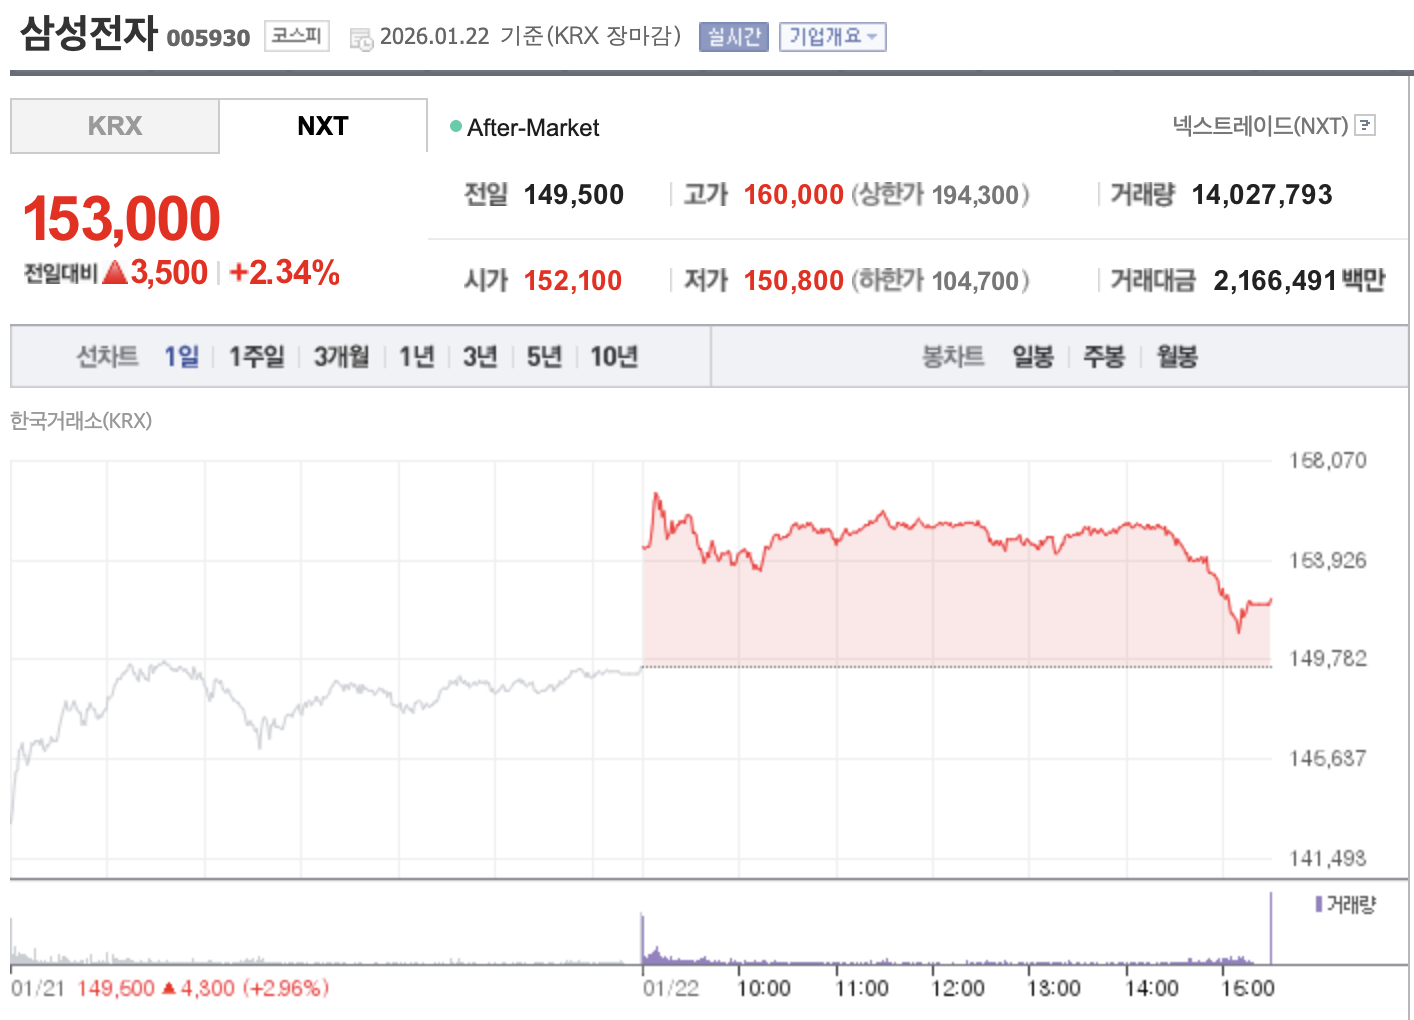Click the red up-arrow beside 3,500
This screenshot has width=1414, height=1020.
tap(114, 272)
